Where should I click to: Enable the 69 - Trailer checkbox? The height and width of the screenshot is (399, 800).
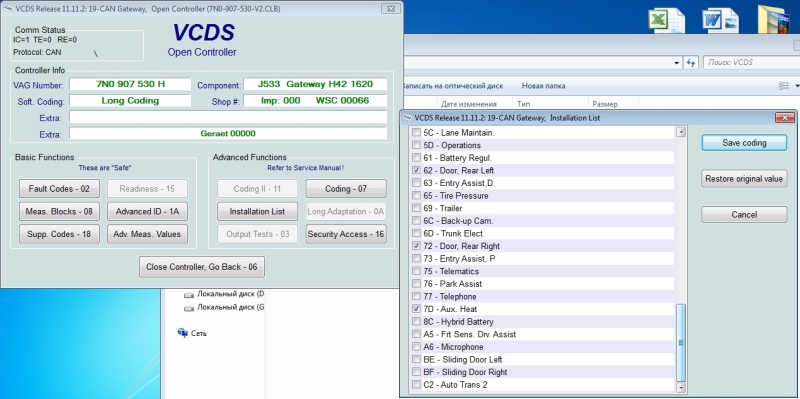[x=416, y=208]
